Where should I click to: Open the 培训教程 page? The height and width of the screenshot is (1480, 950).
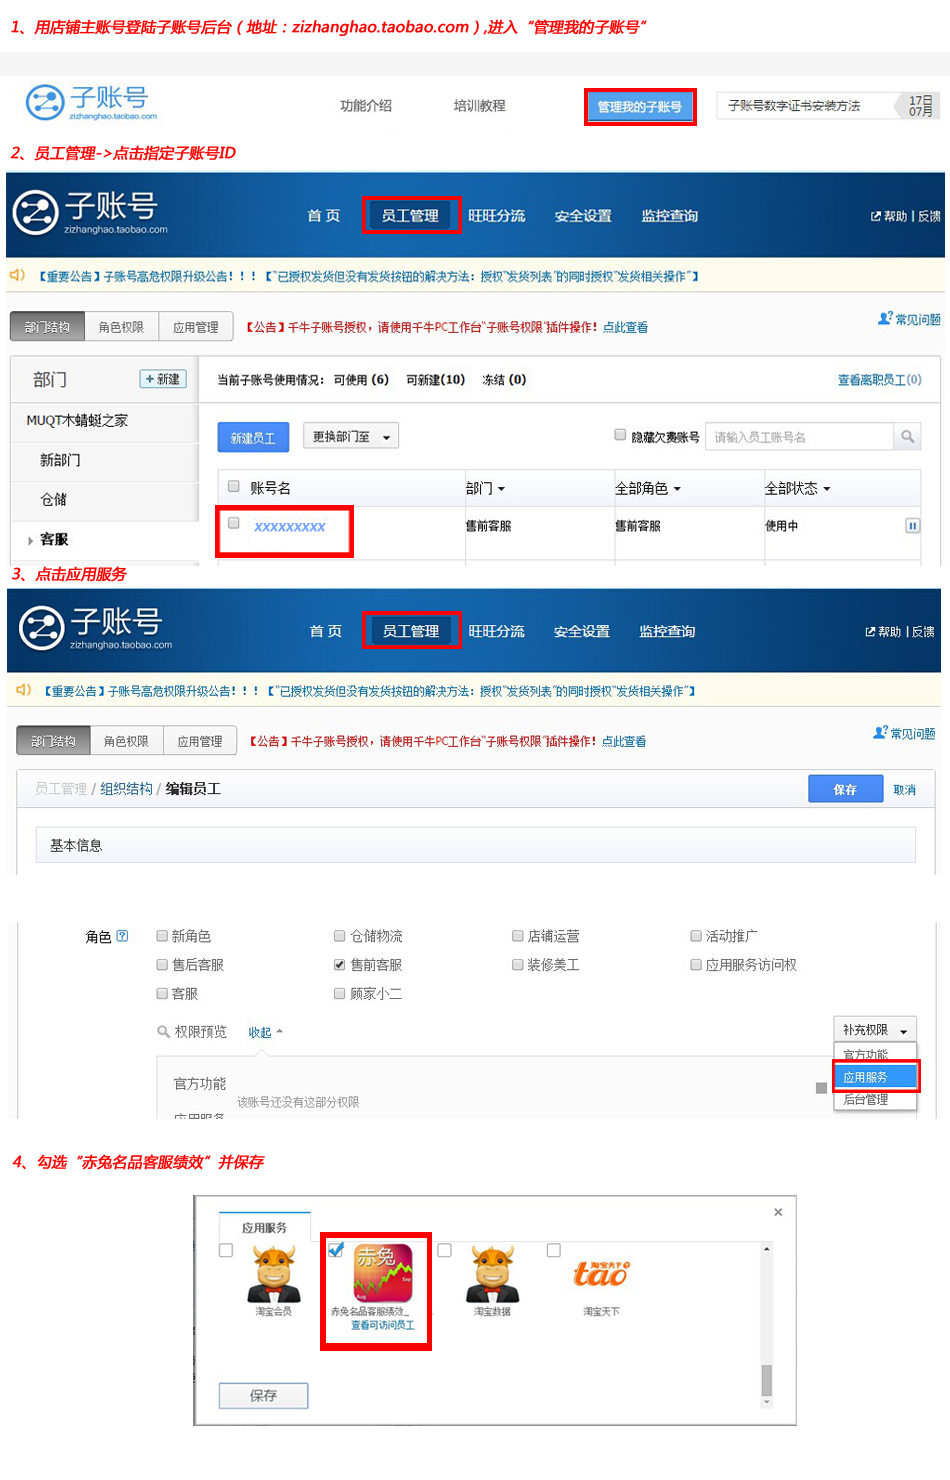[479, 105]
